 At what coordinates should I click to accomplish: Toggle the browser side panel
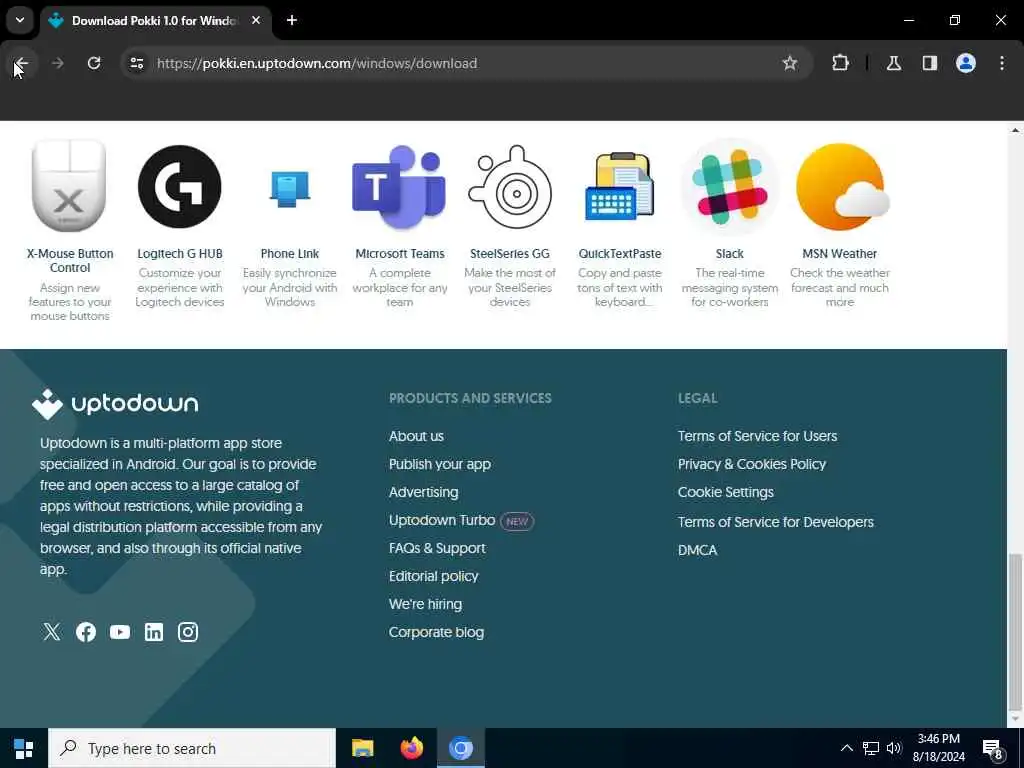coord(930,63)
